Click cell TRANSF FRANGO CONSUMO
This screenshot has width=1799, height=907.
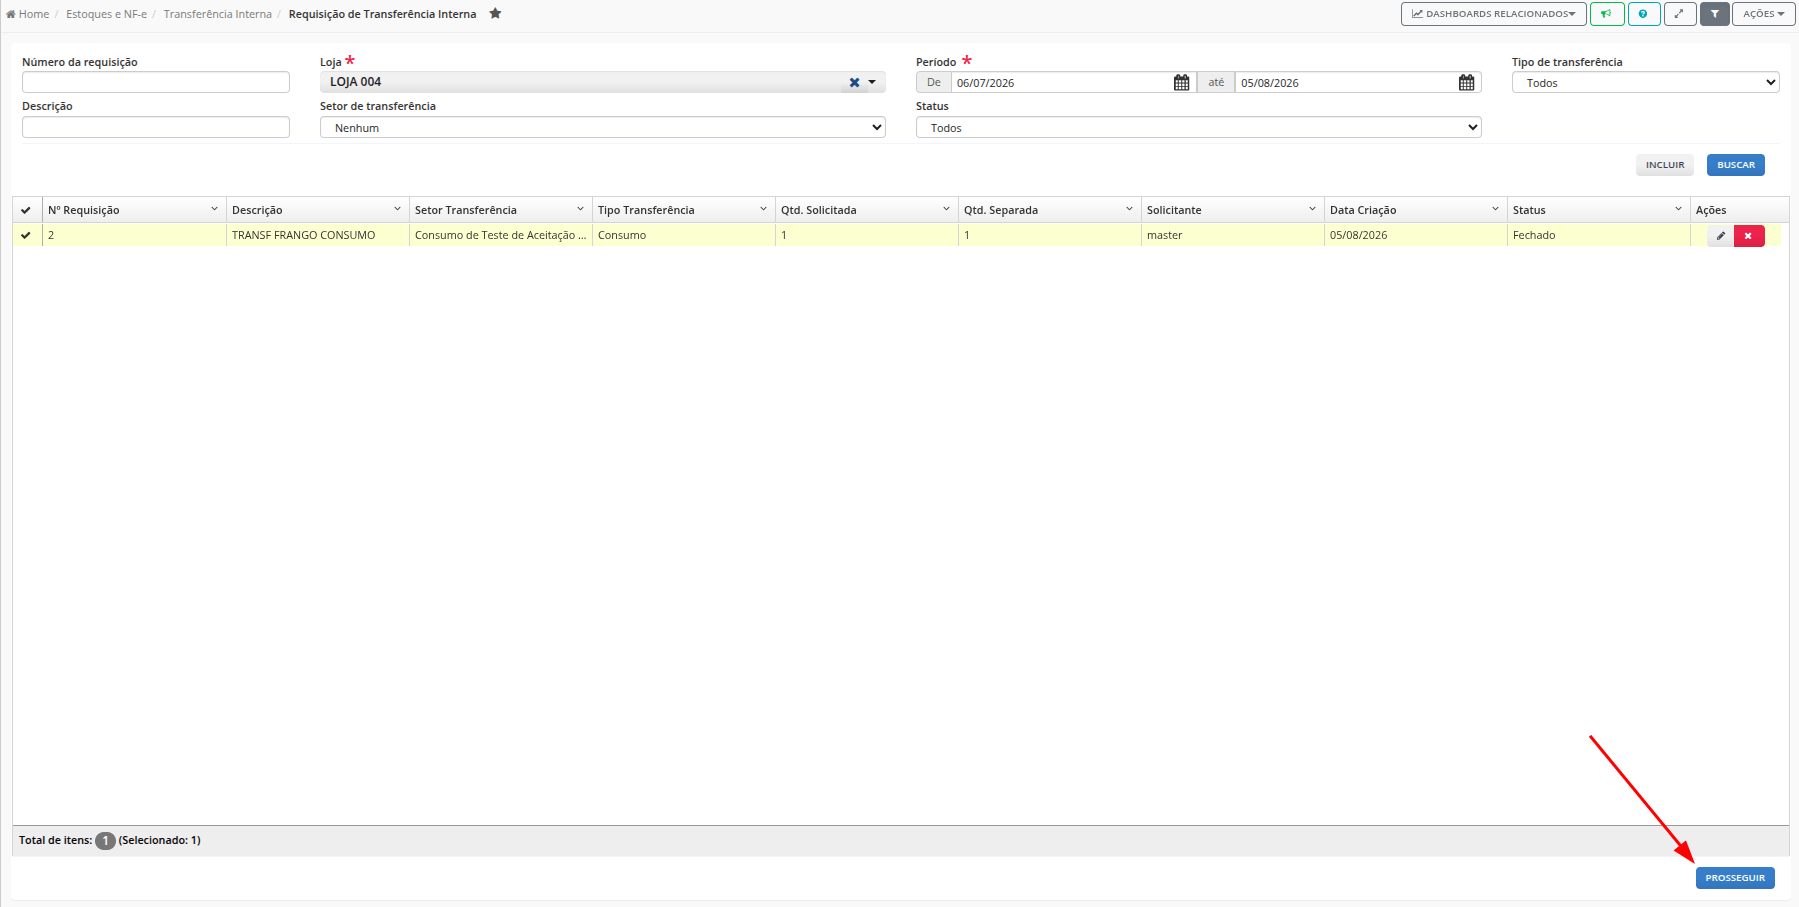[x=317, y=235]
